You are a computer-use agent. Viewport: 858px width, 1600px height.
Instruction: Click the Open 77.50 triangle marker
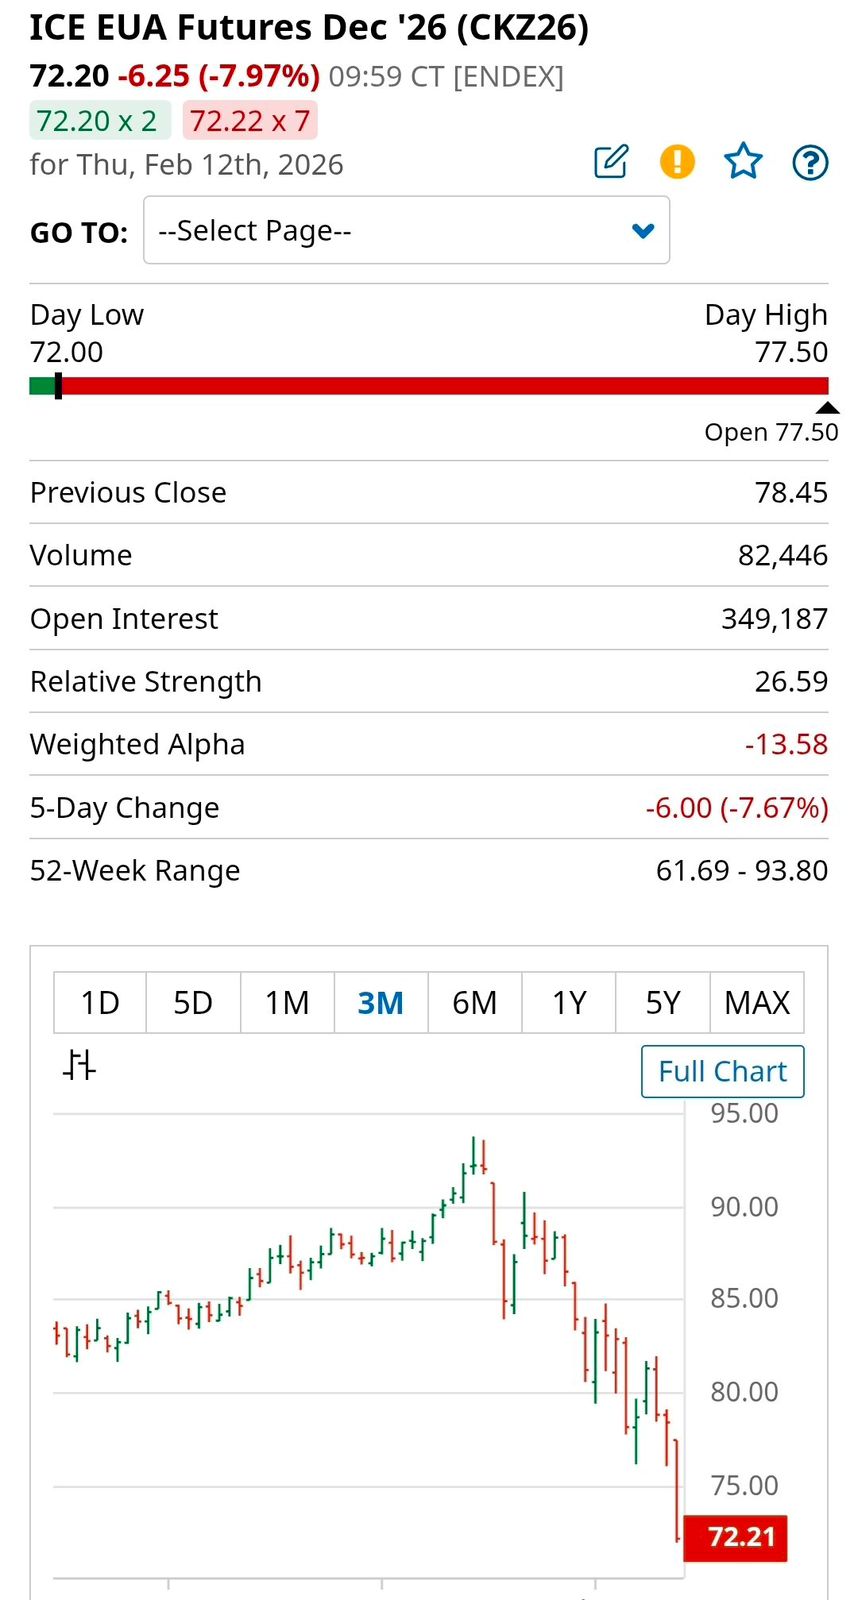coord(827,407)
